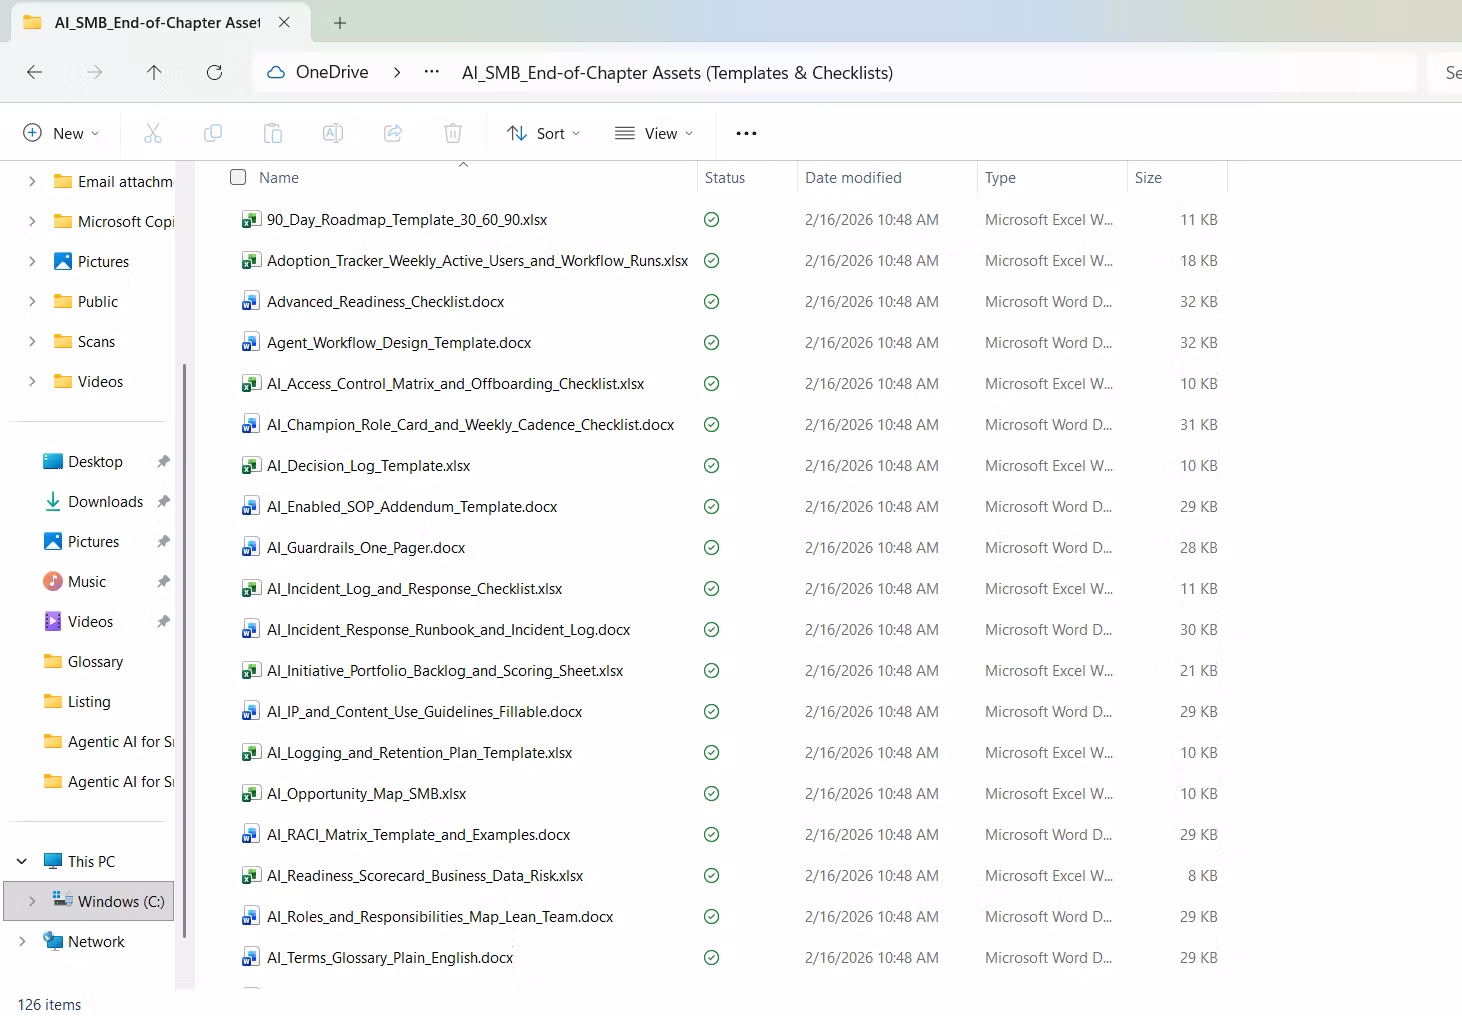This screenshot has height=1016, width=1462.
Task: Go forward with the right arrow
Action: coord(94,72)
